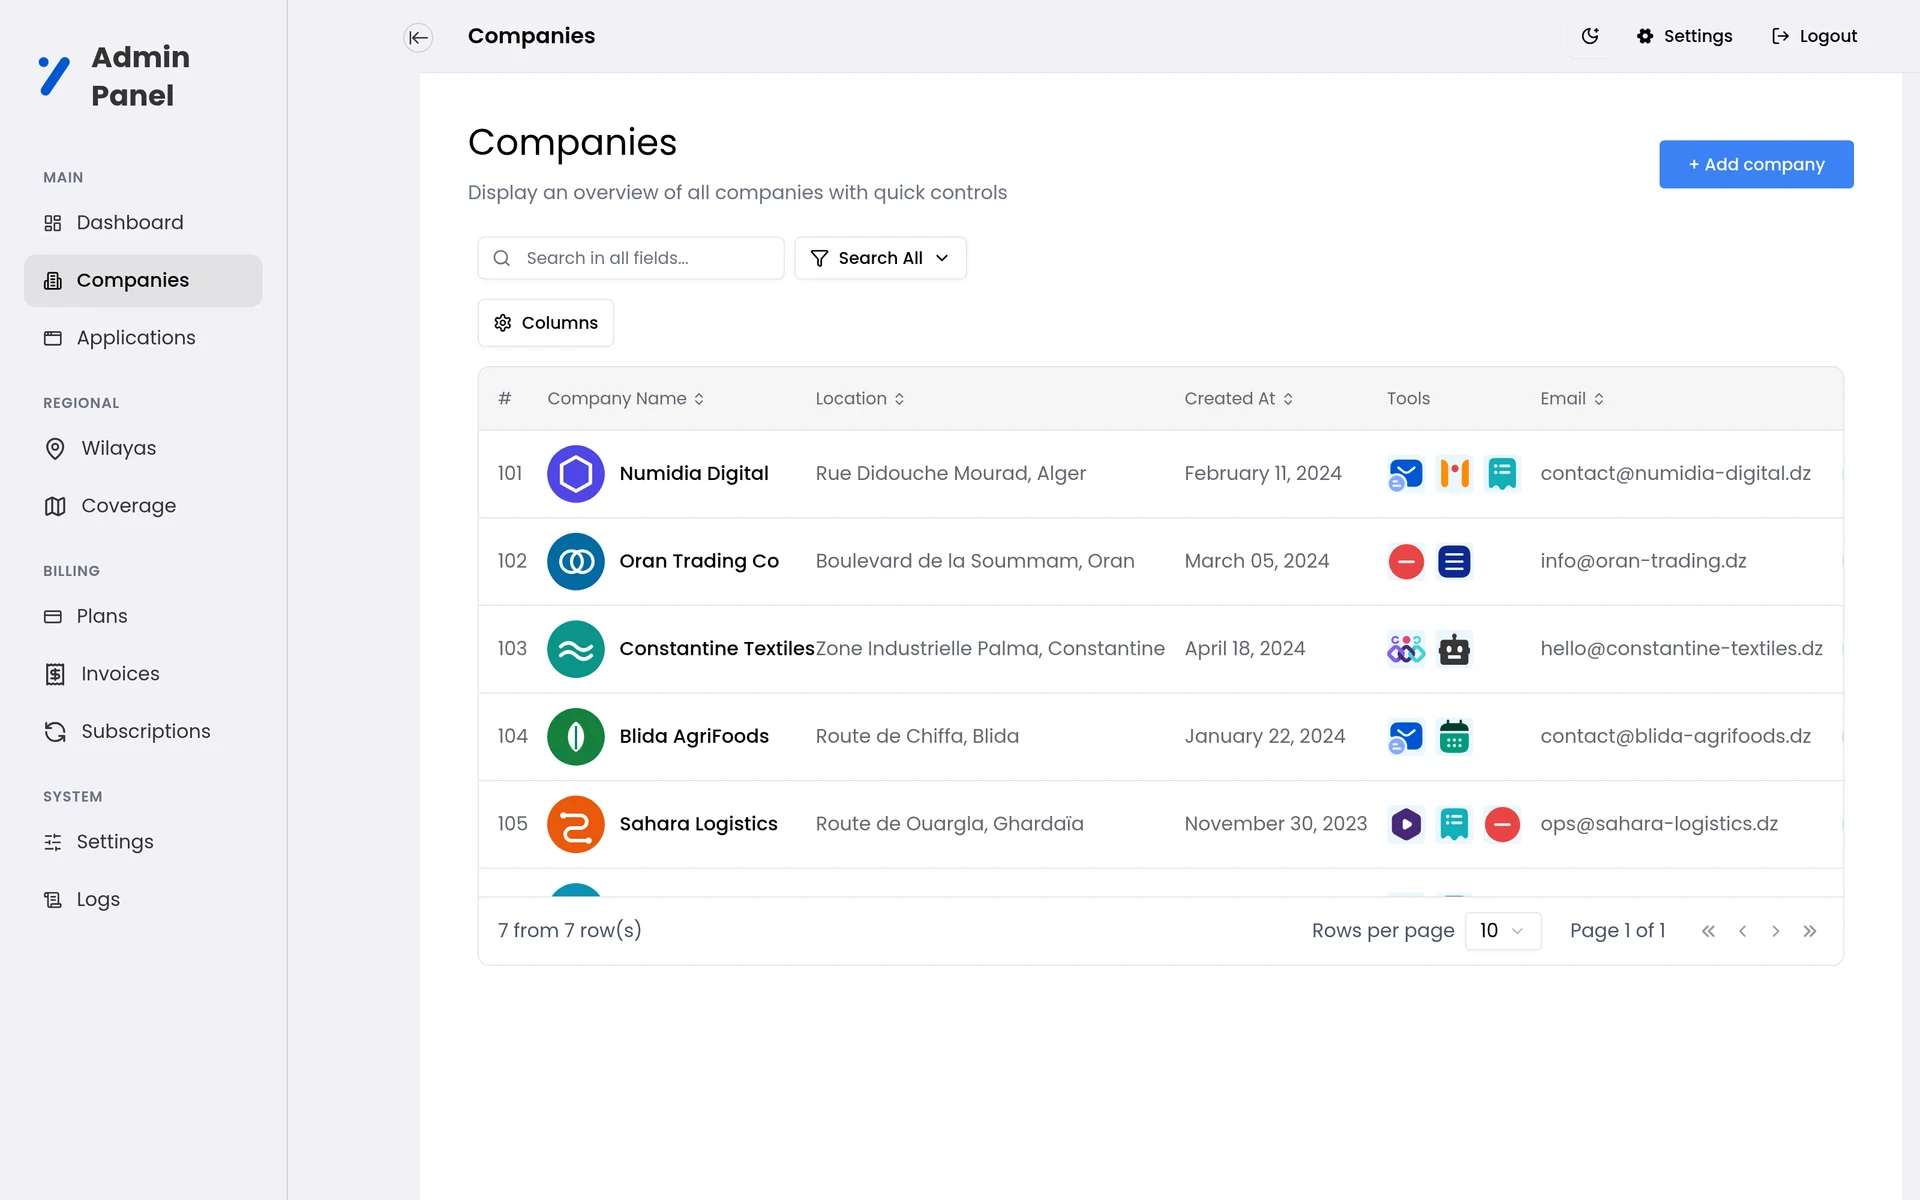Go to next page button

pos(1776,931)
